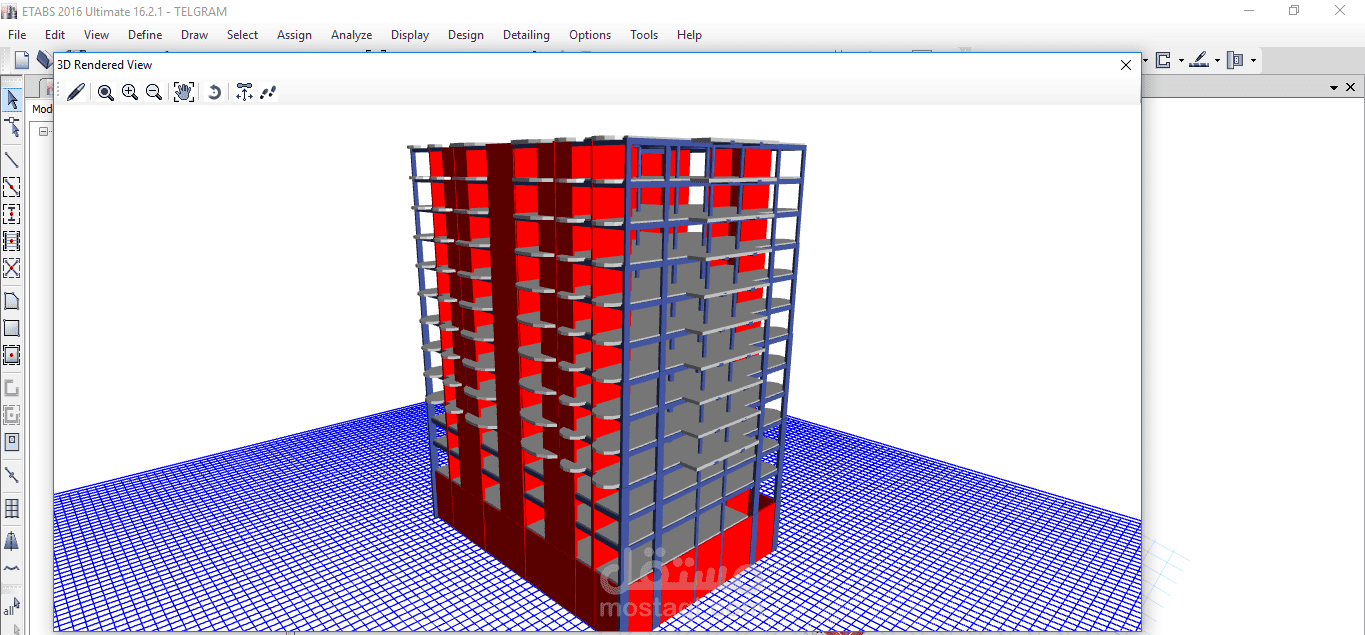
Task: Close the 3D Rendered View window
Action: pos(1126,65)
